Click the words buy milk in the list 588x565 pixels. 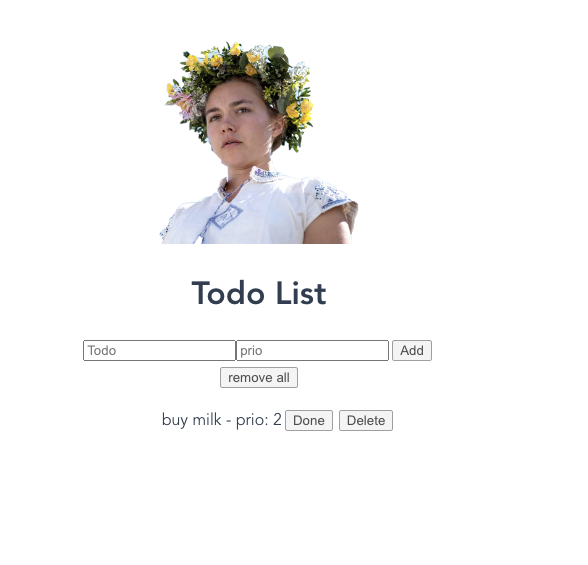[x=192, y=420]
